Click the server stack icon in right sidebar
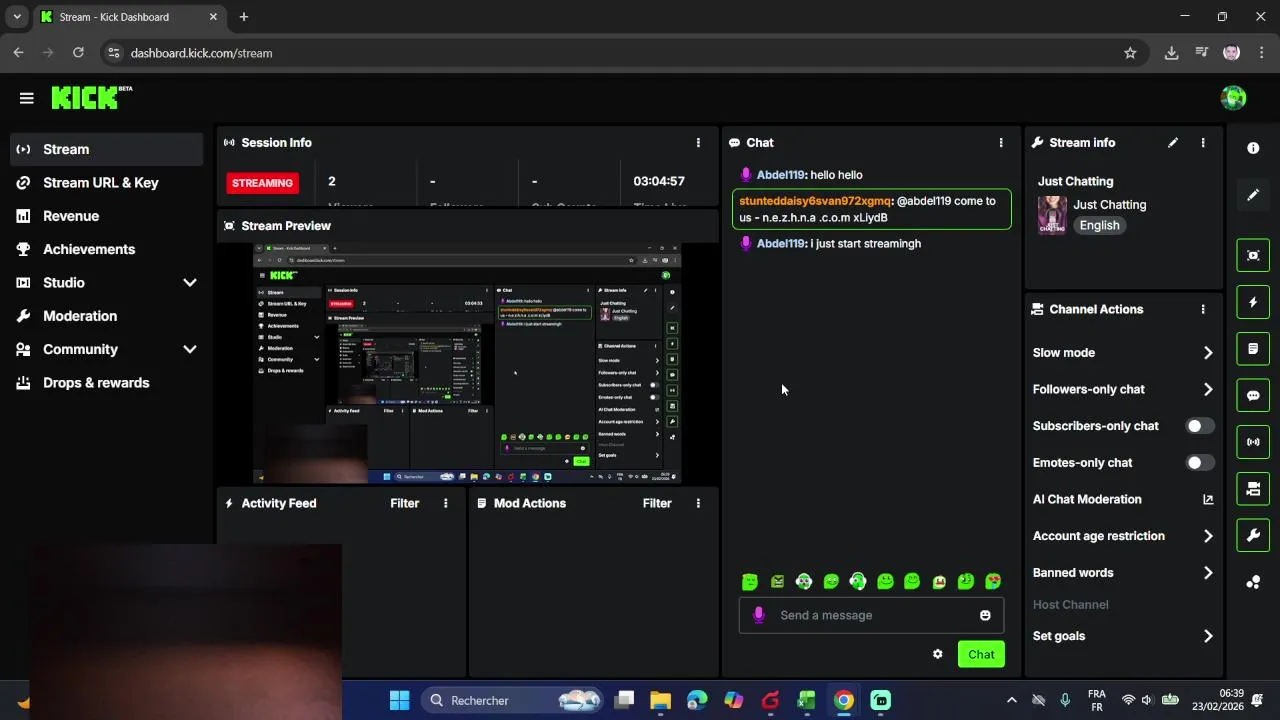Viewport: 1280px width, 720px height. click(1253, 489)
